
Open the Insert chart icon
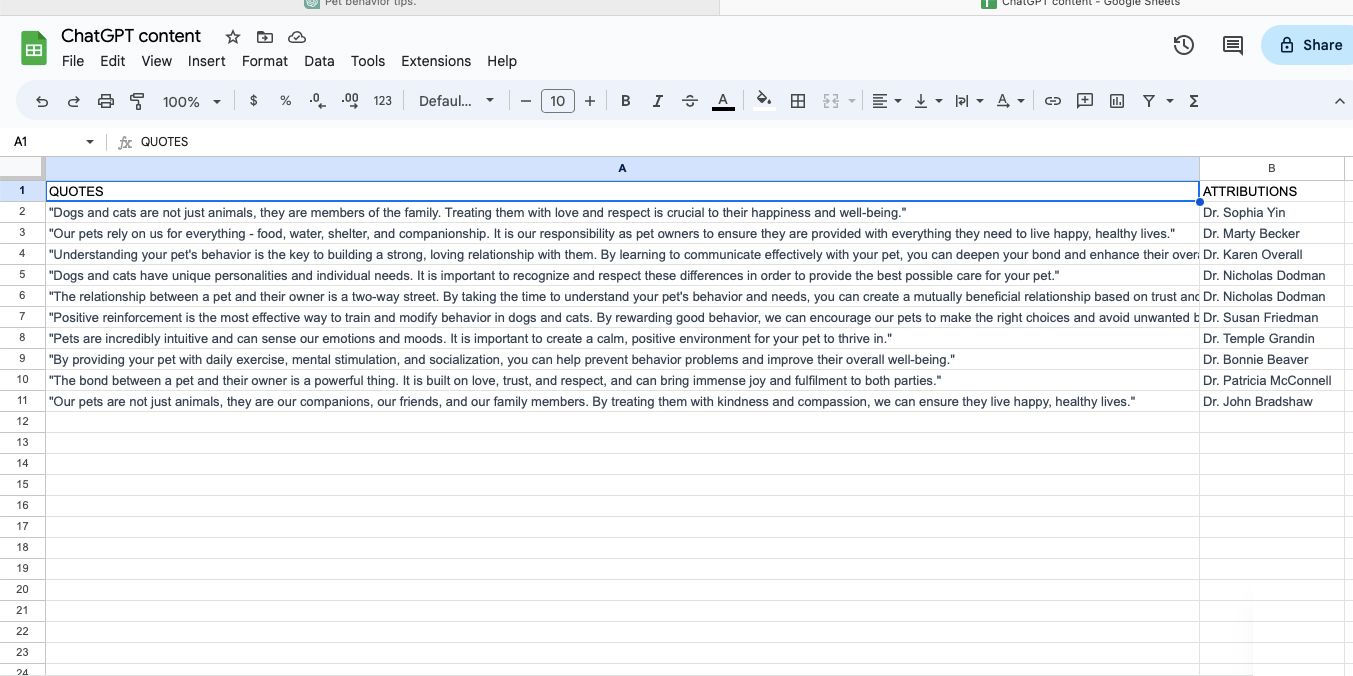click(1117, 100)
